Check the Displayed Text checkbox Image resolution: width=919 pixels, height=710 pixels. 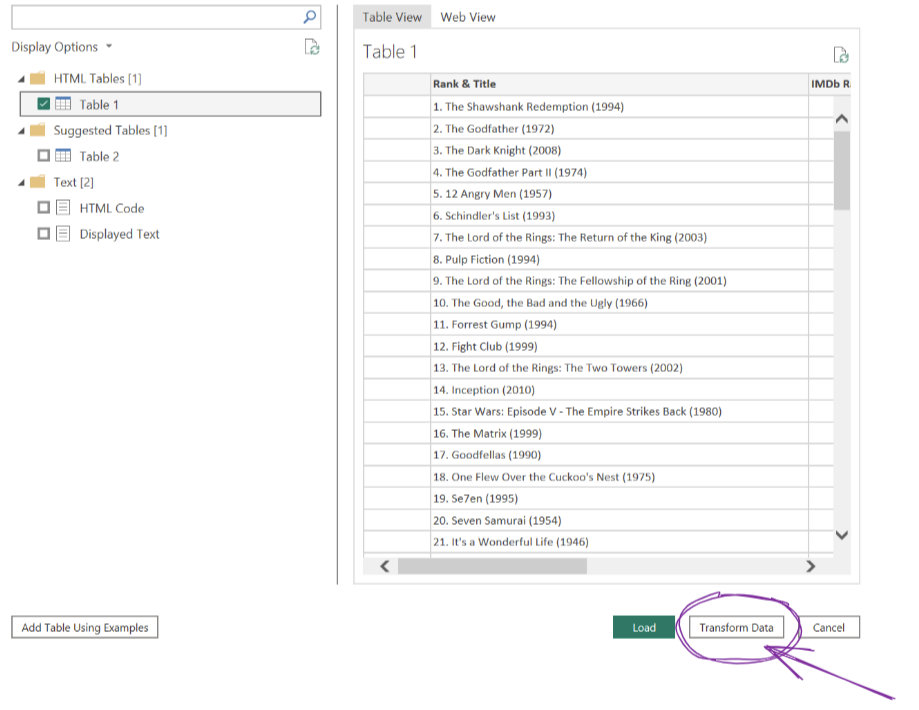pyautogui.click(x=43, y=233)
